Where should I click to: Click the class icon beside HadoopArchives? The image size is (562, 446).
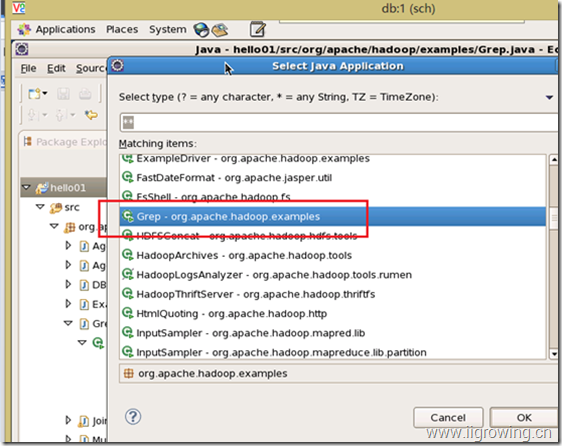[128, 255]
